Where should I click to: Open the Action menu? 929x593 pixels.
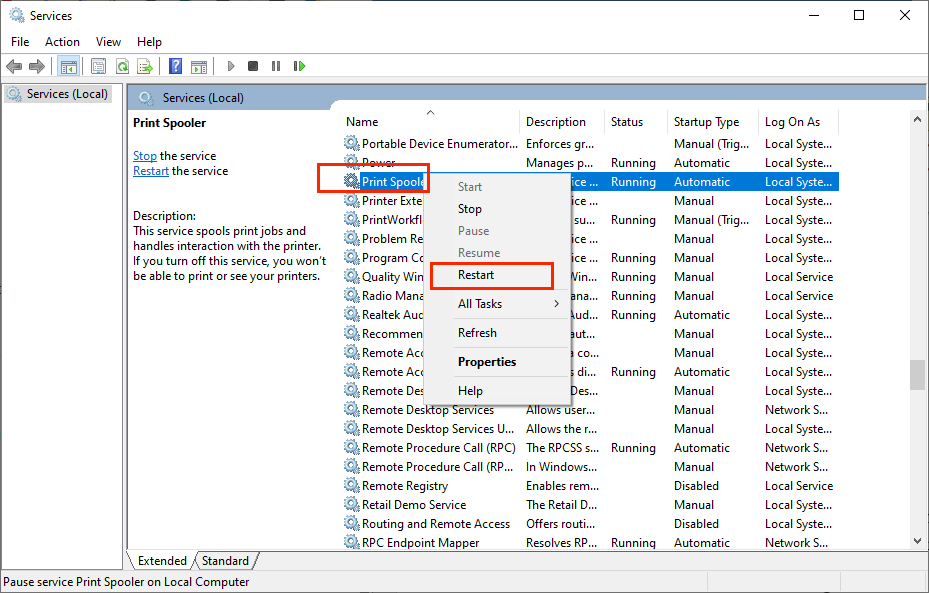(62, 41)
